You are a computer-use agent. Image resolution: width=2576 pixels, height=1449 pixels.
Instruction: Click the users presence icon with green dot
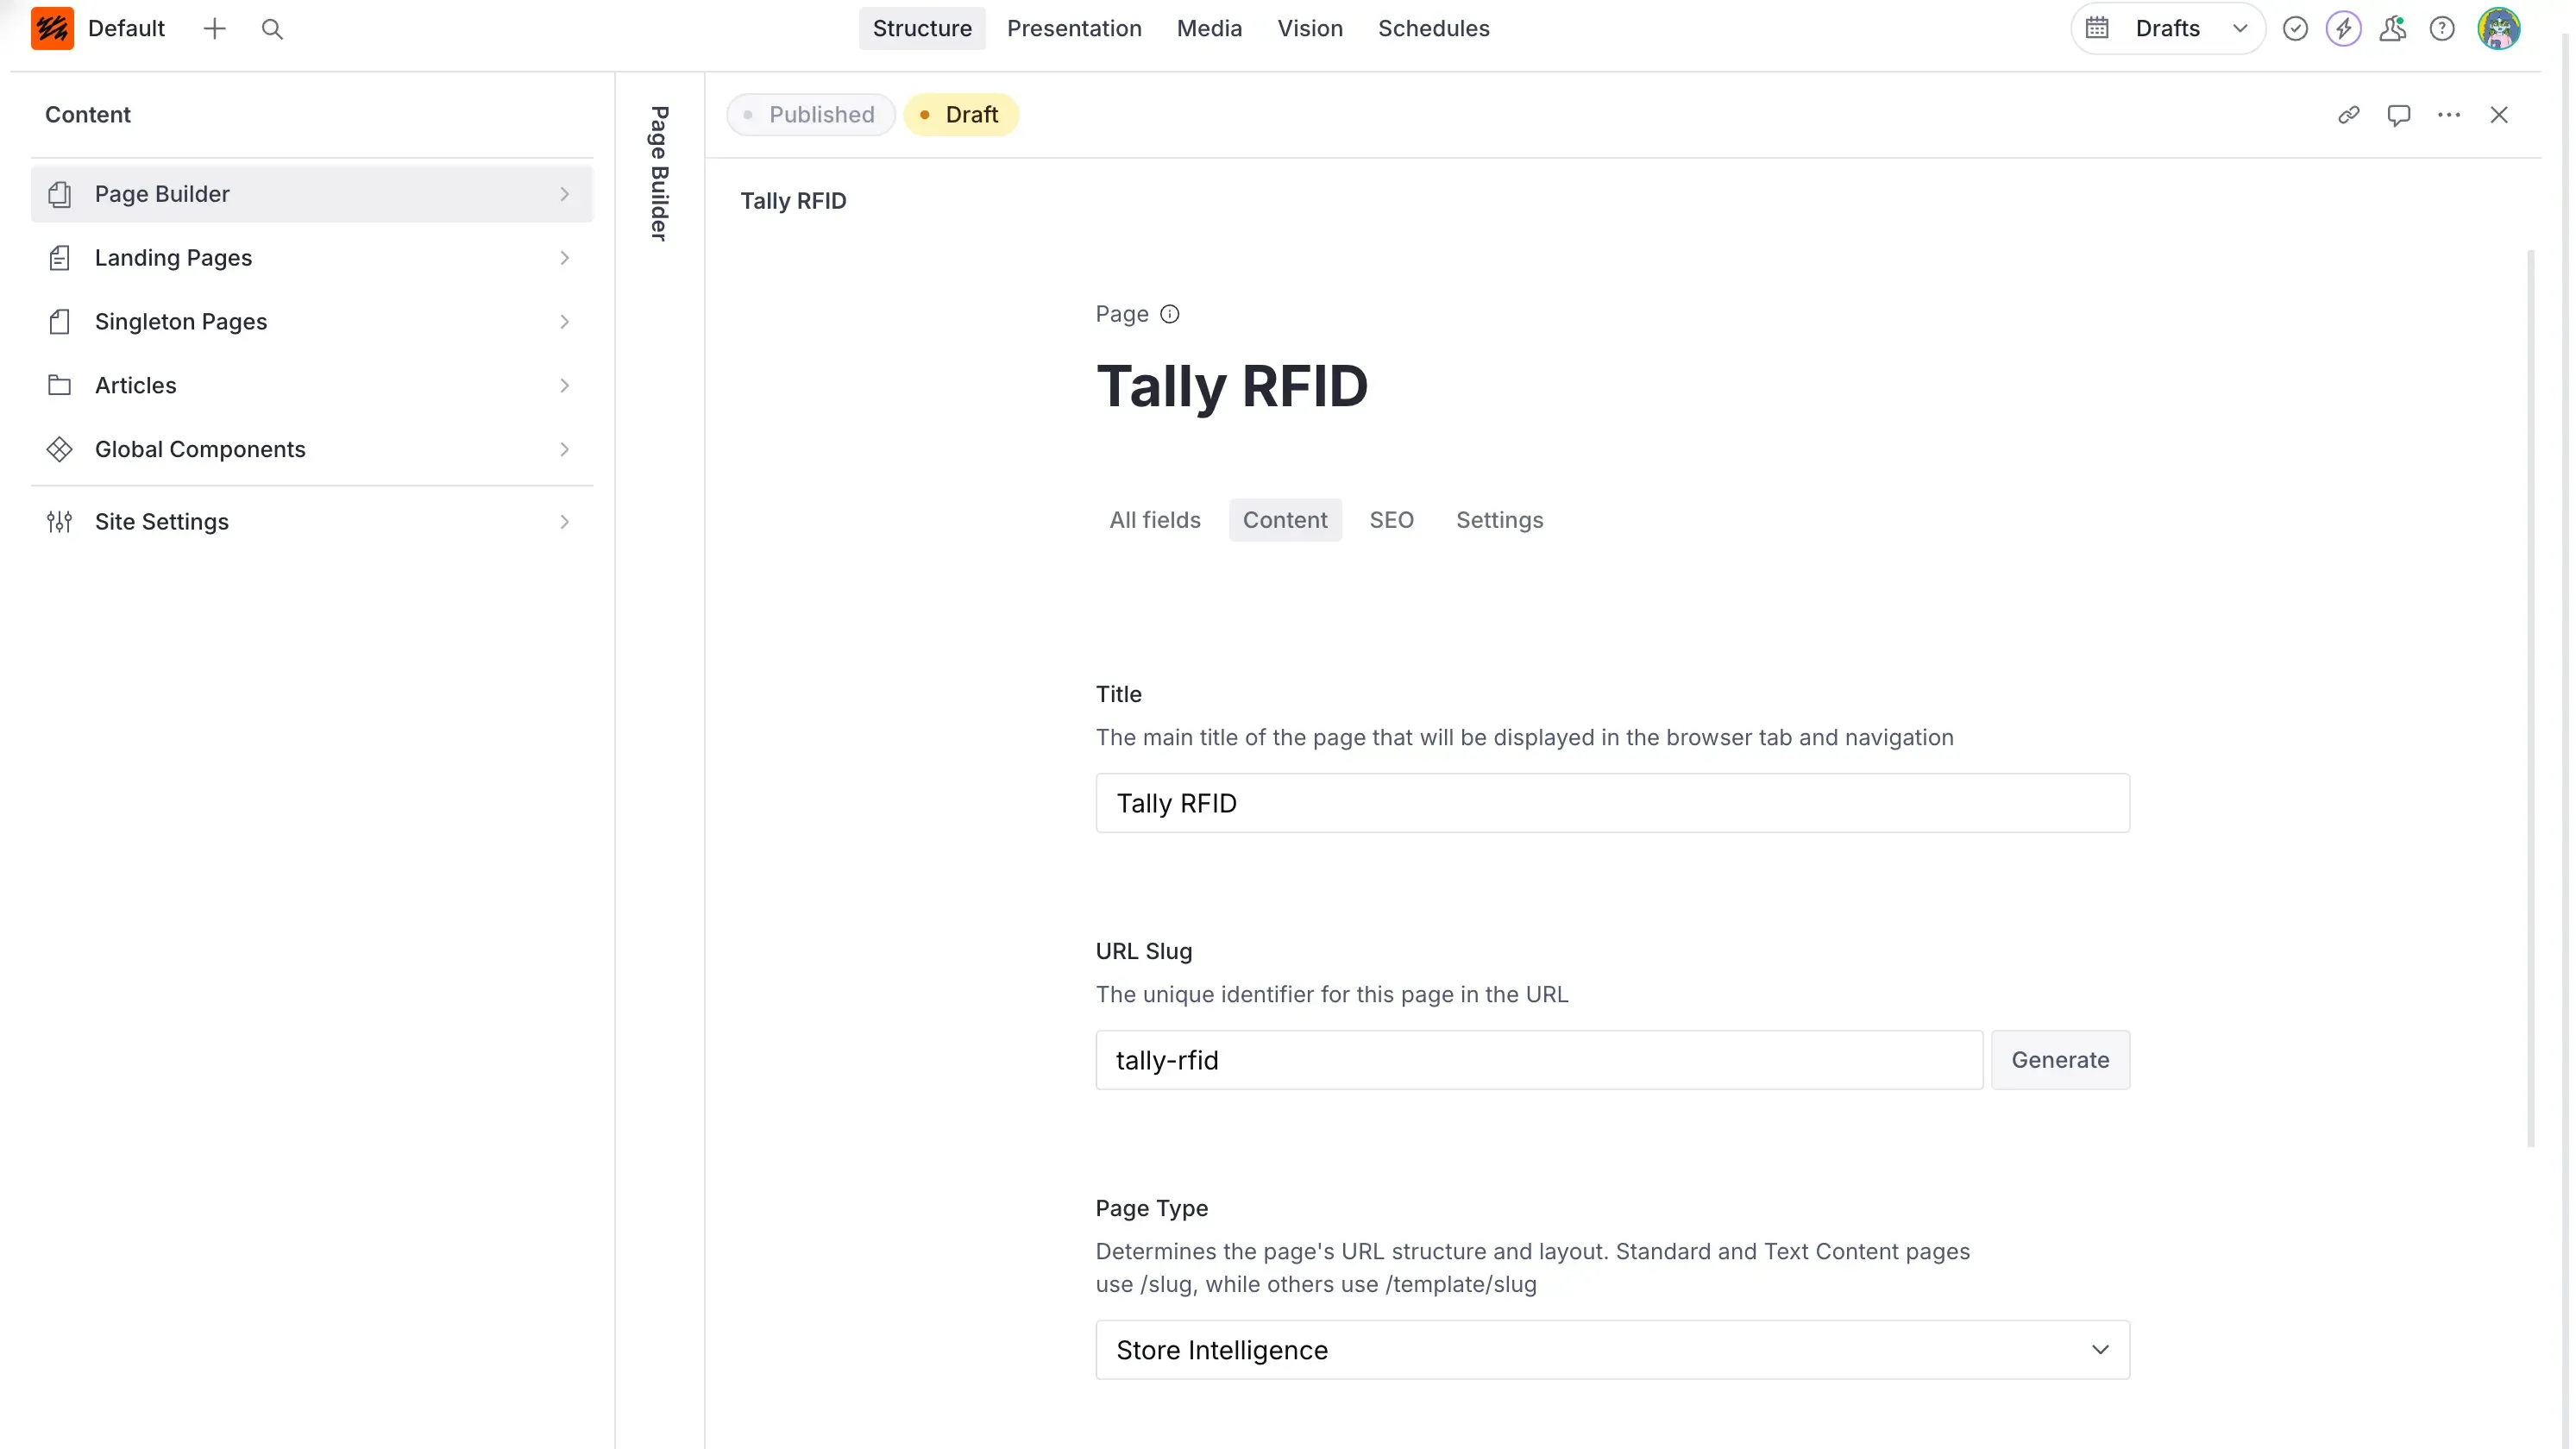(2393, 28)
